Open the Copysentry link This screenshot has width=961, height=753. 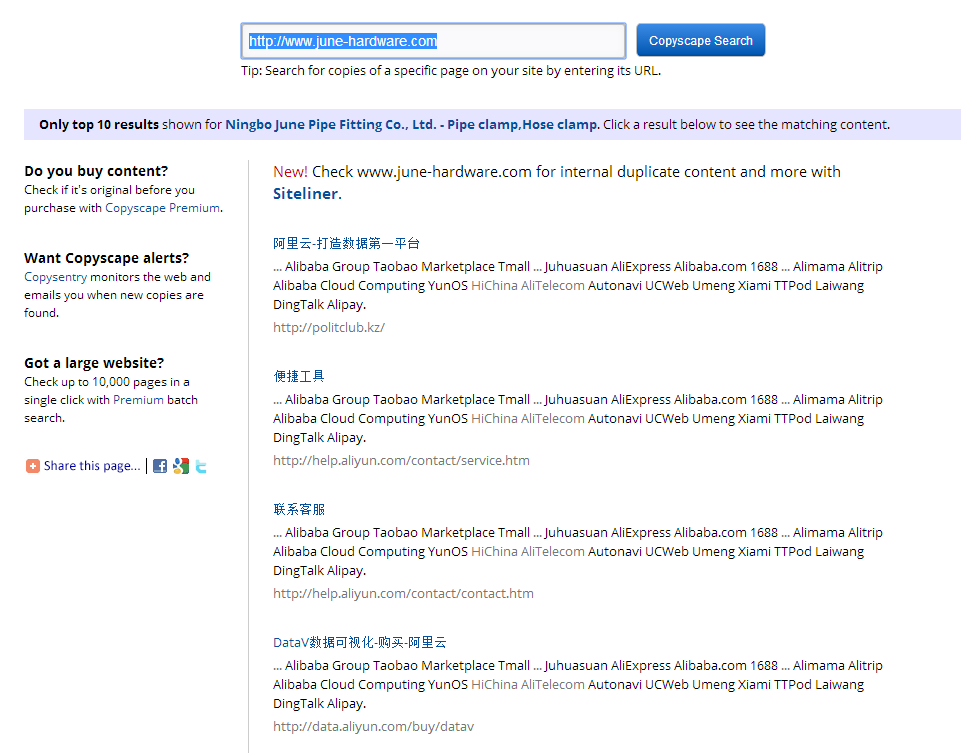[56, 277]
